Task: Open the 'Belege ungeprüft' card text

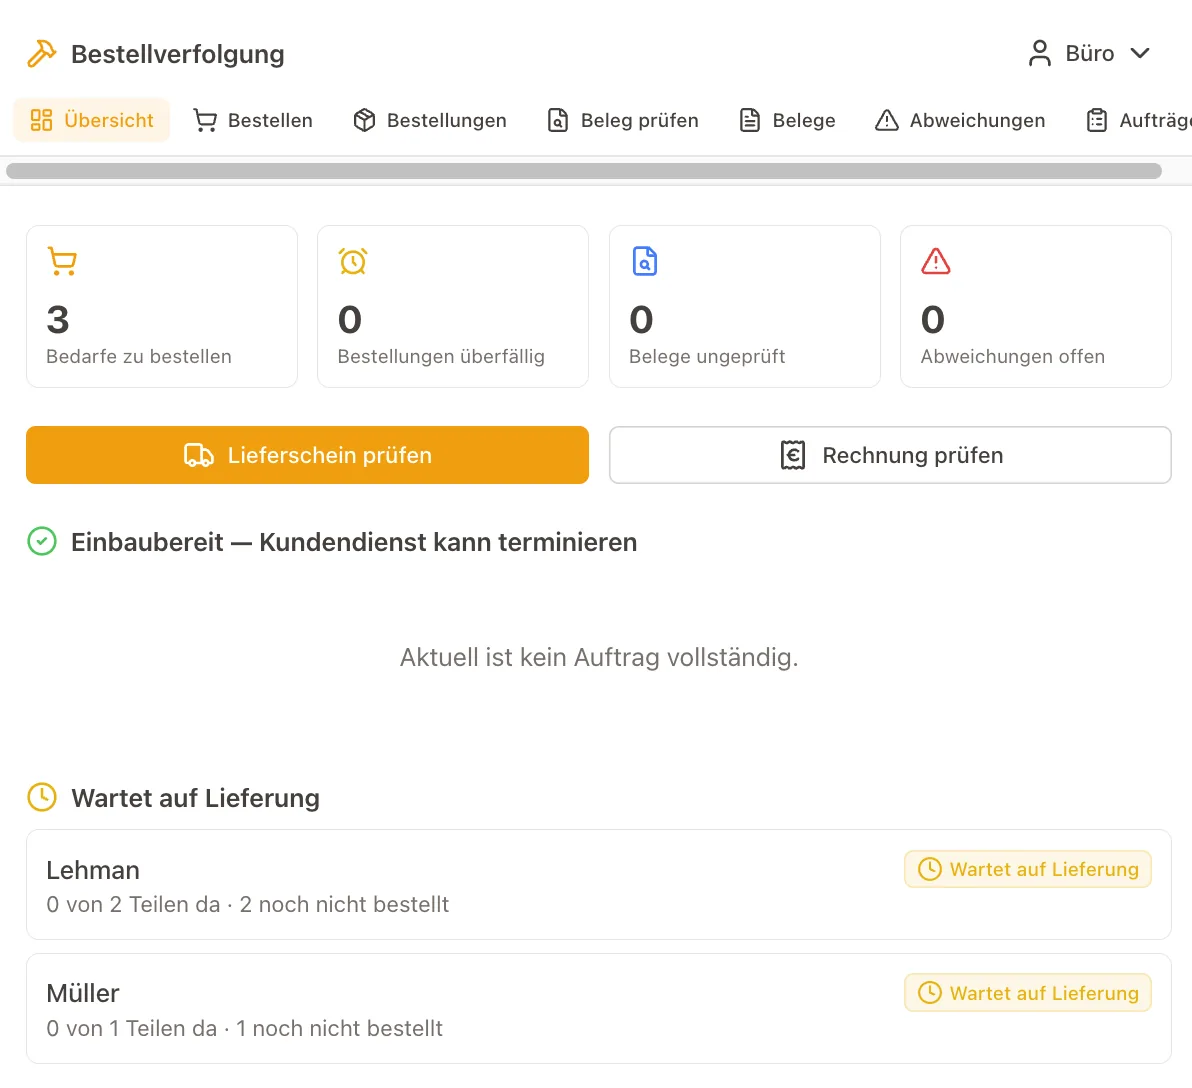Action: pos(707,357)
